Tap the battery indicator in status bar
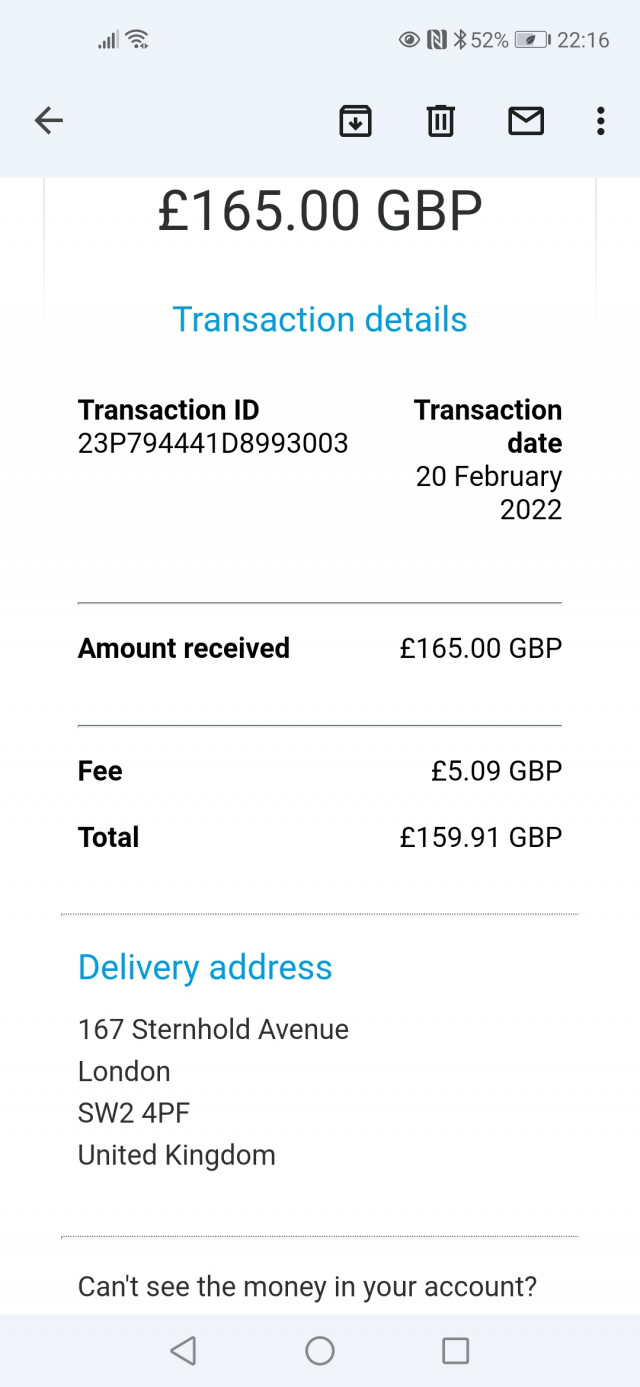 (x=530, y=40)
